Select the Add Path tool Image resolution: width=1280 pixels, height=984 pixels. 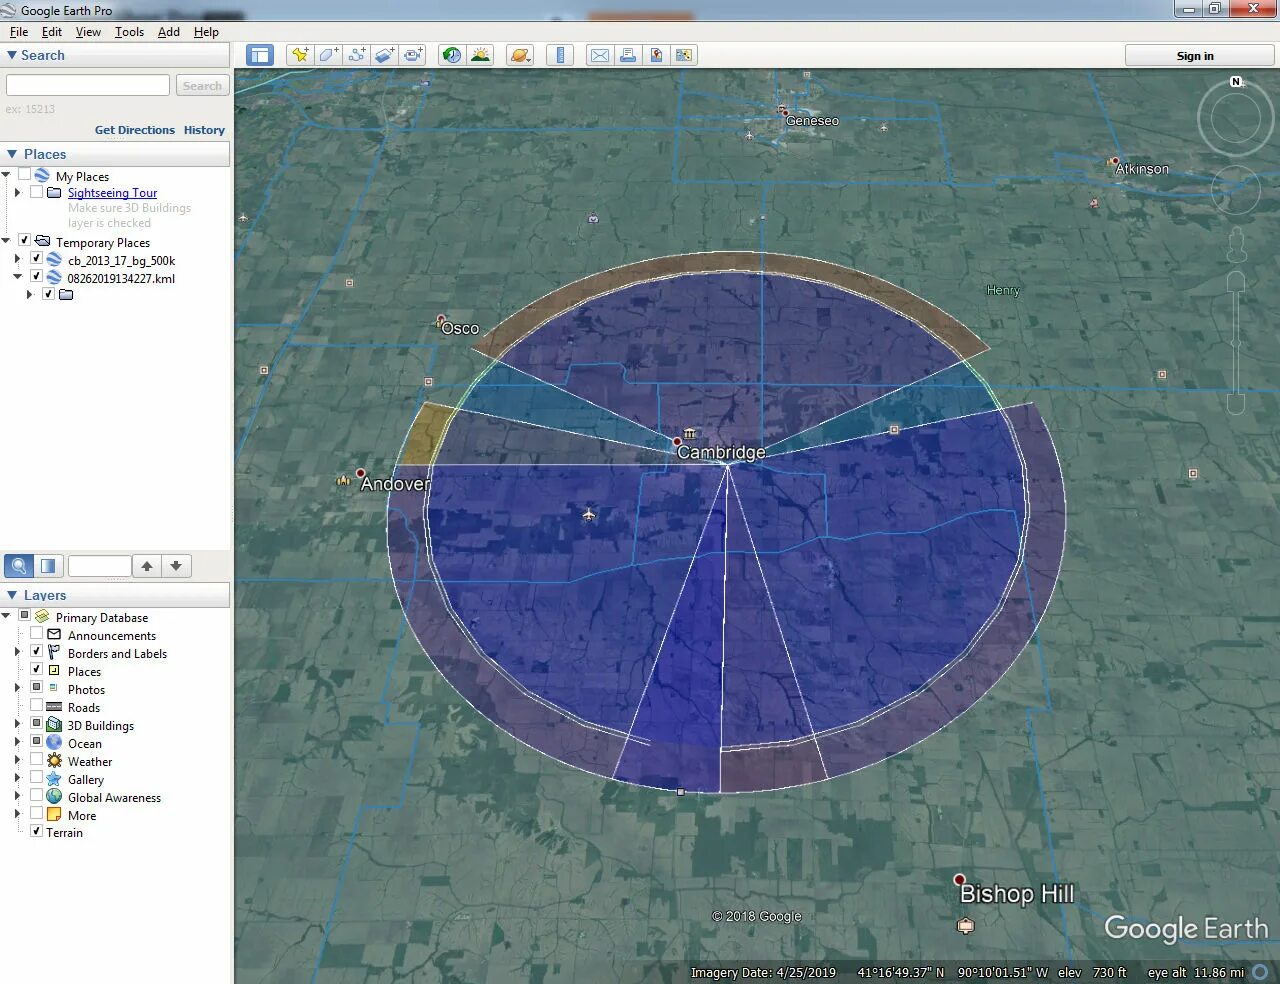[x=356, y=55]
